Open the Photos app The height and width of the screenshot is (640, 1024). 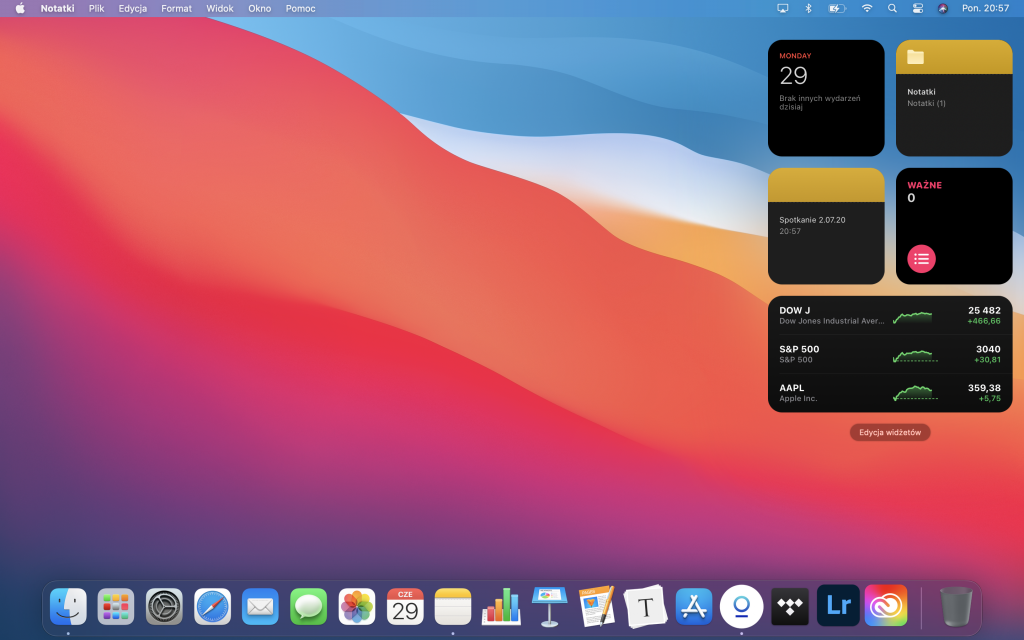click(x=356, y=606)
